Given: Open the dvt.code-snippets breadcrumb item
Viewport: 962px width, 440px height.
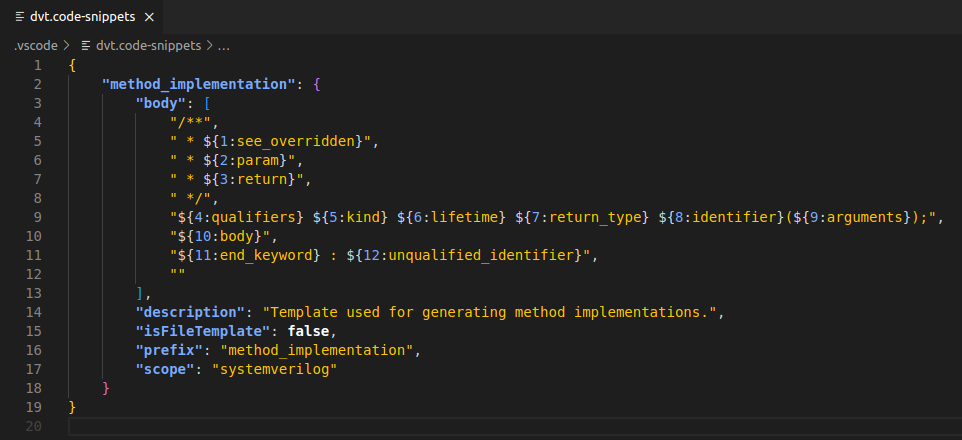Looking at the screenshot, I should point(148,45).
